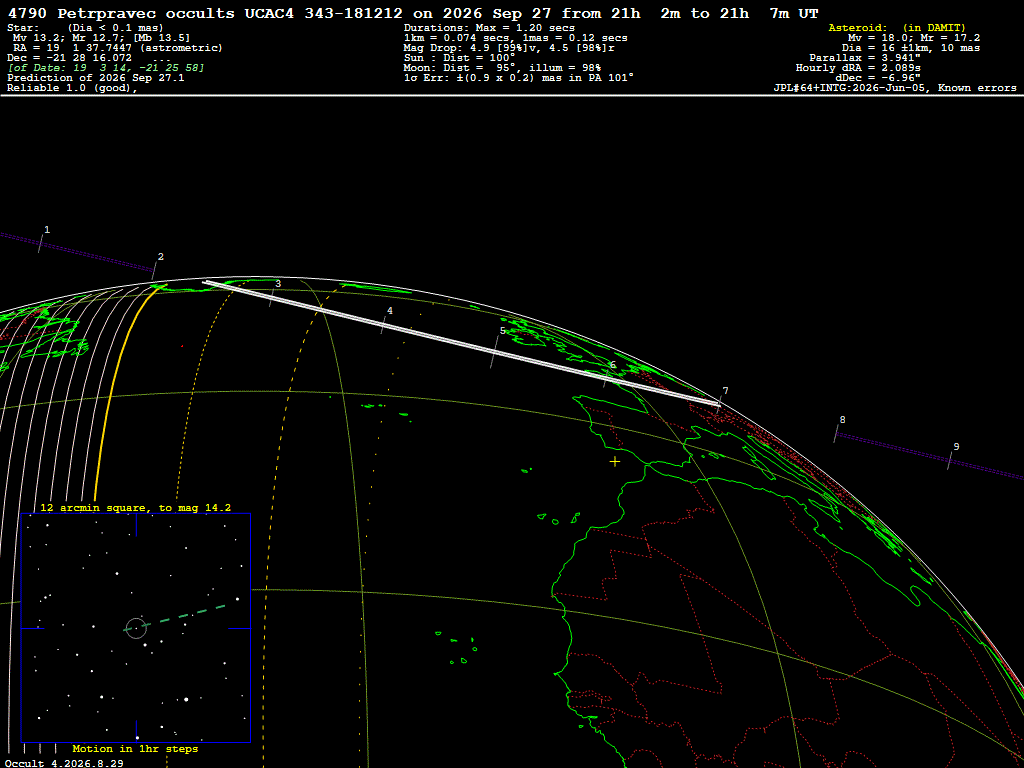Viewport: 1024px width, 768px height.
Task: Click the circled target star in chart
Action: pyautogui.click(x=136, y=628)
